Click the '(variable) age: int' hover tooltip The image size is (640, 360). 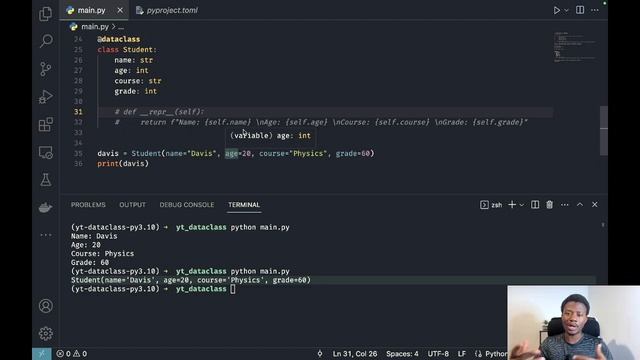point(270,136)
